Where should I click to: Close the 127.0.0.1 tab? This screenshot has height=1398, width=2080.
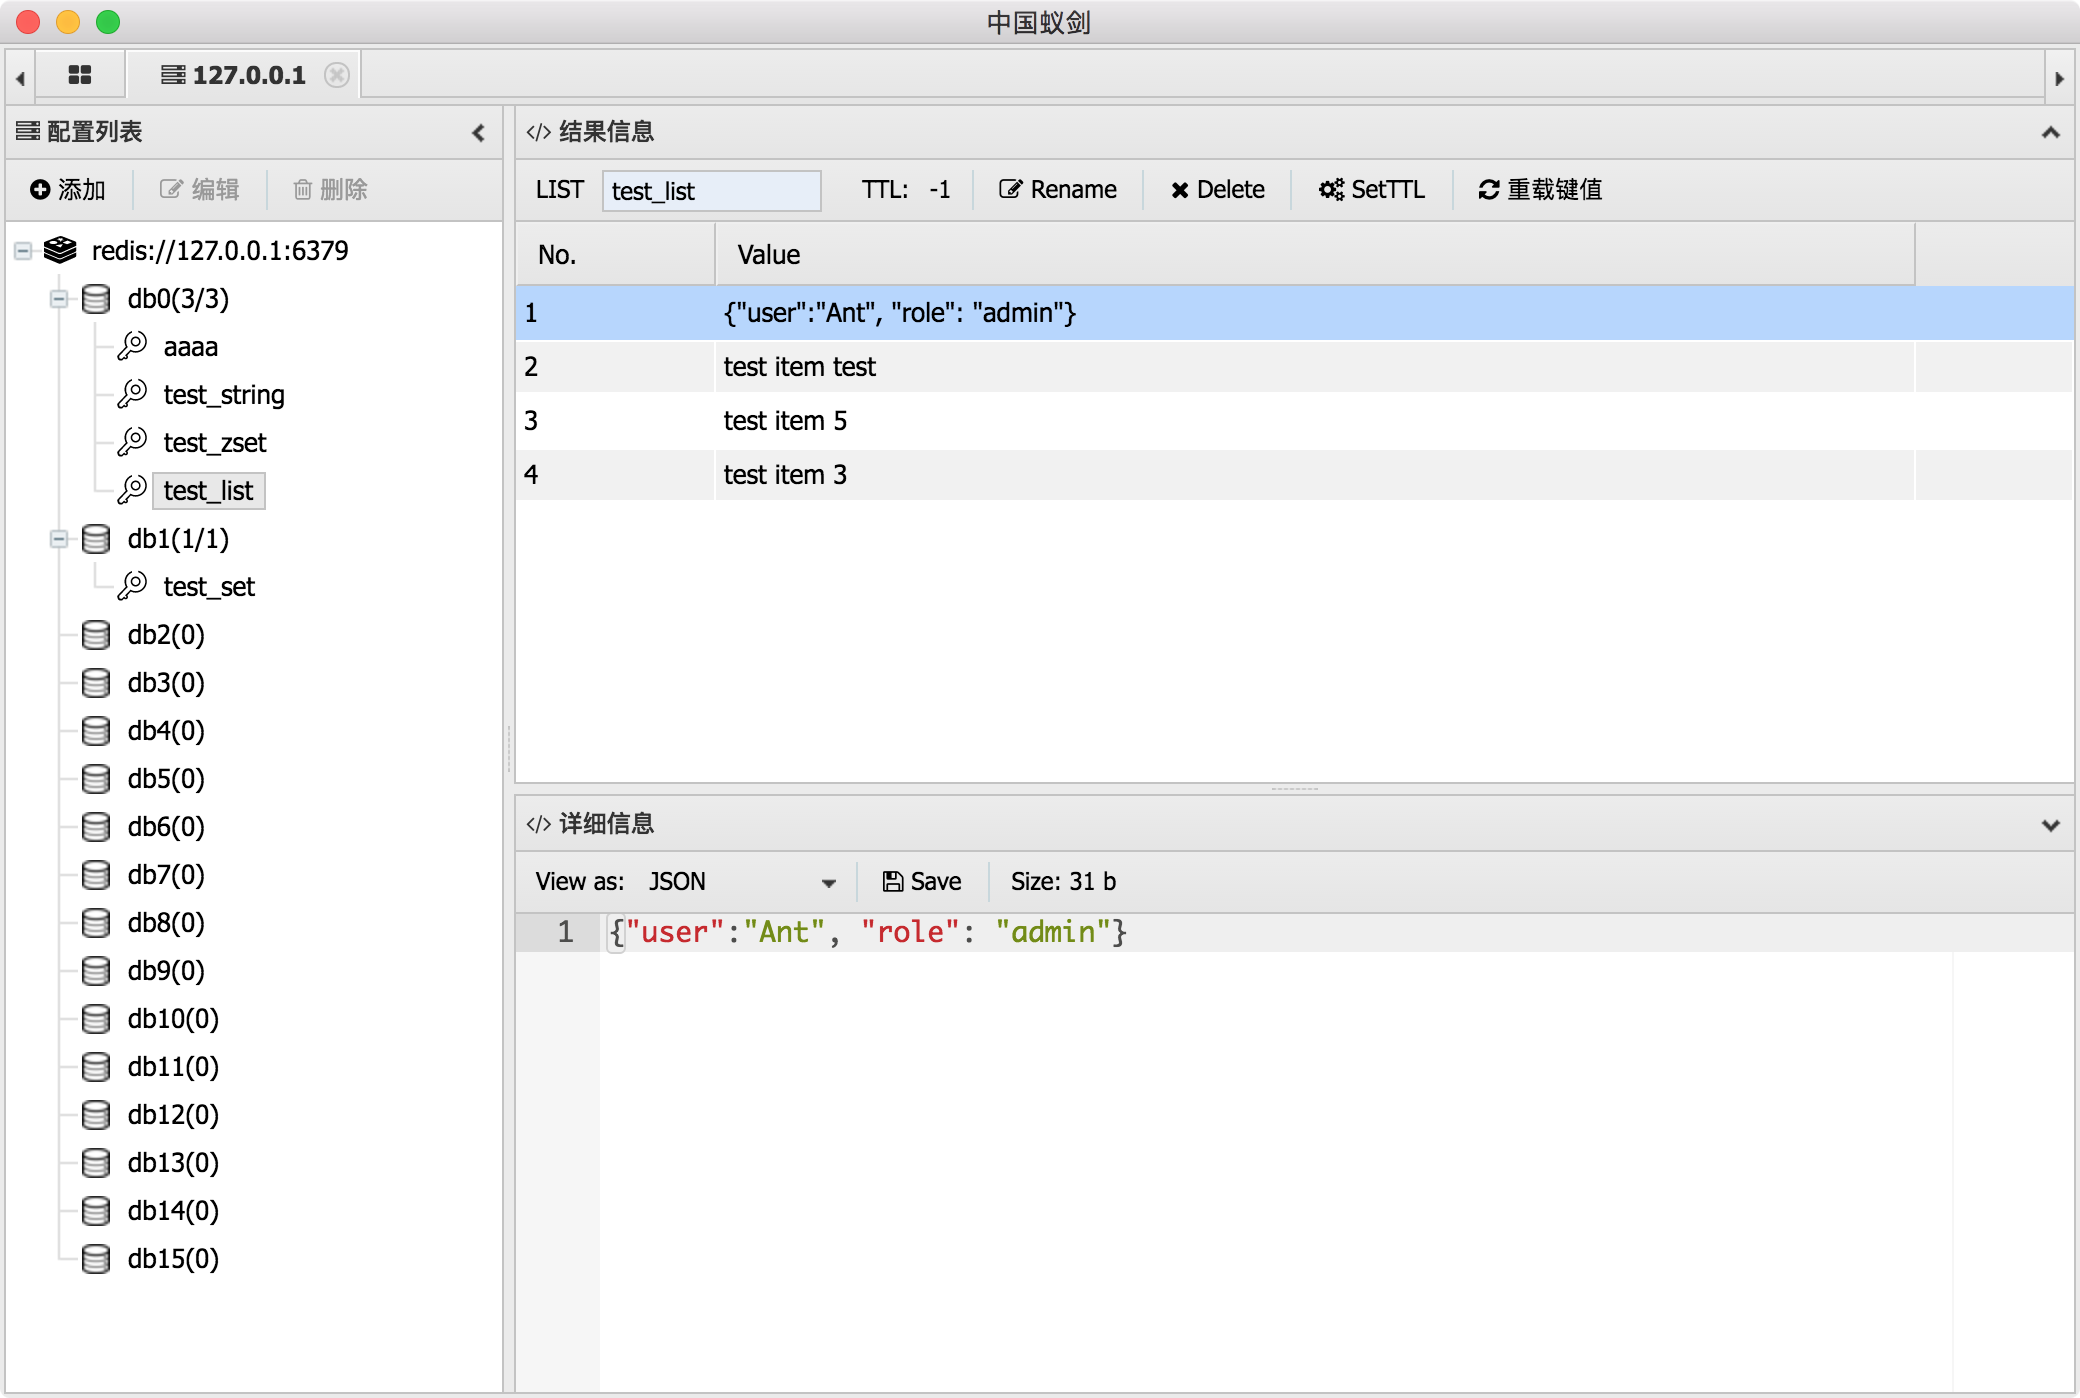click(x=337, y=75)
